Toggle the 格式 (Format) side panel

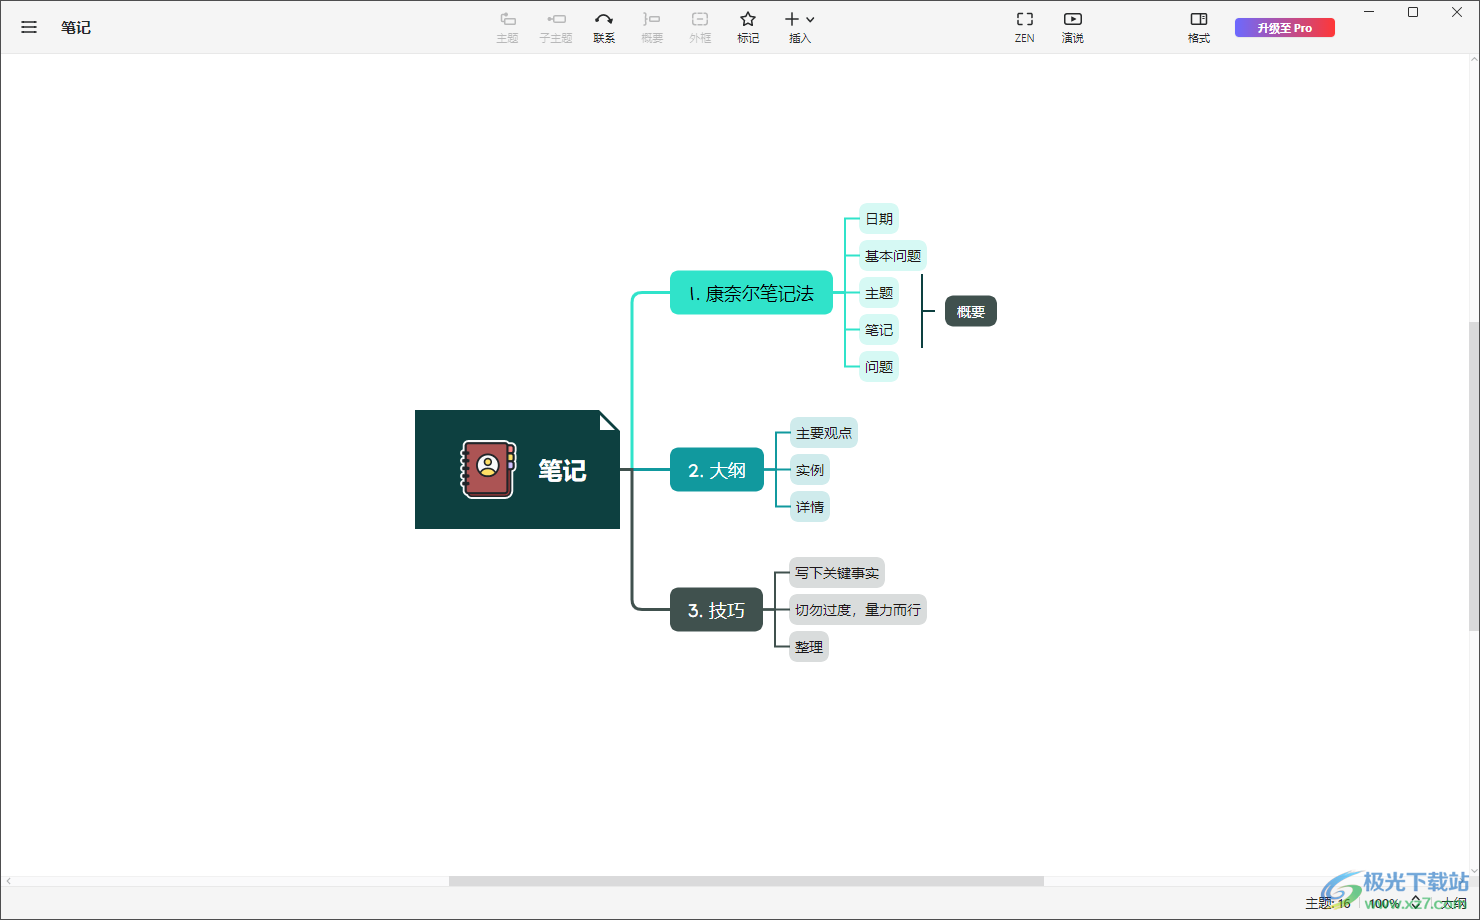point(1199,27)
